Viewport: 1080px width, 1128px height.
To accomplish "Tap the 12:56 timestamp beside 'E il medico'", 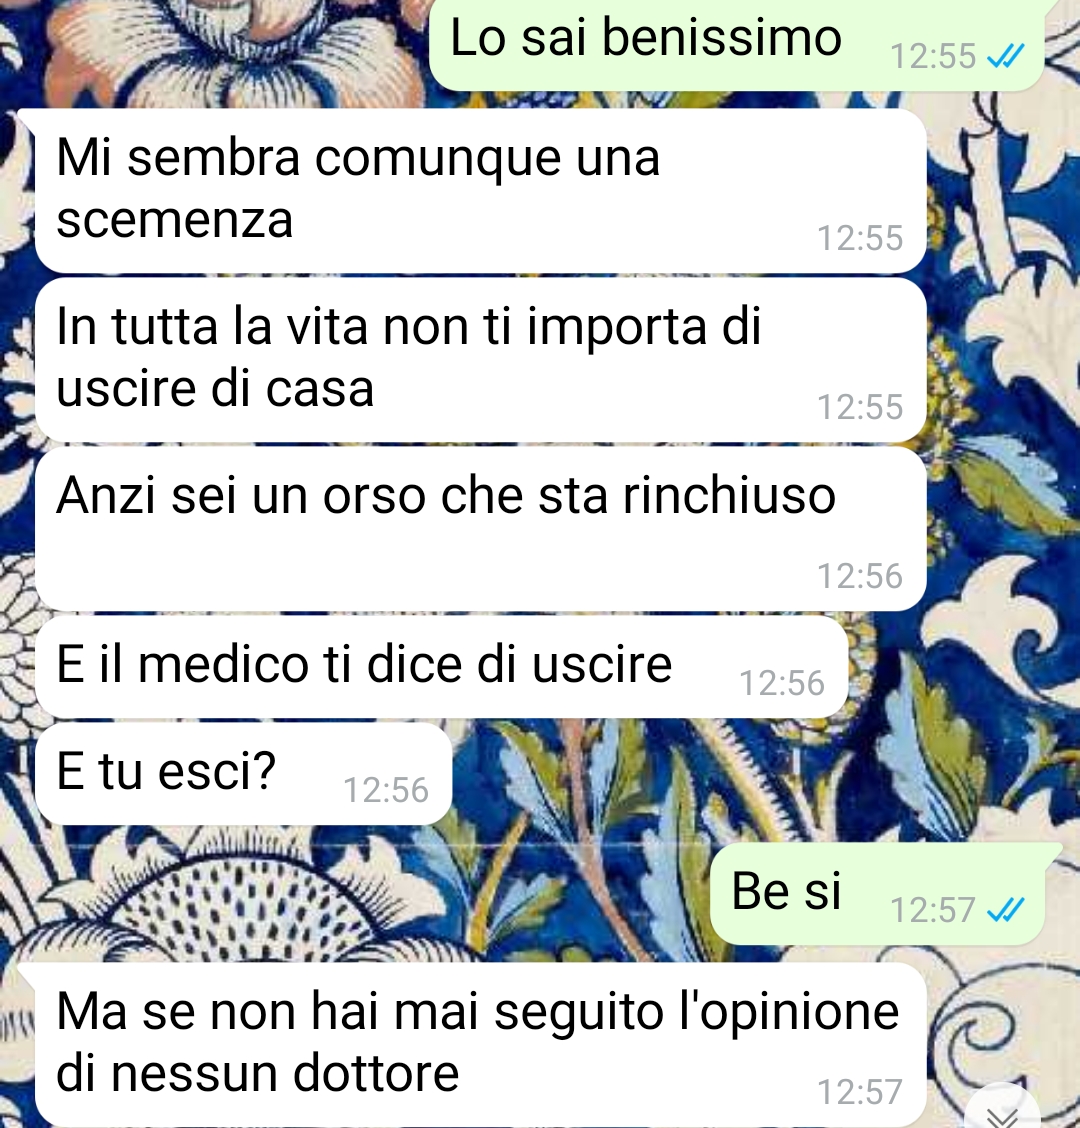I will click(782, 683).
